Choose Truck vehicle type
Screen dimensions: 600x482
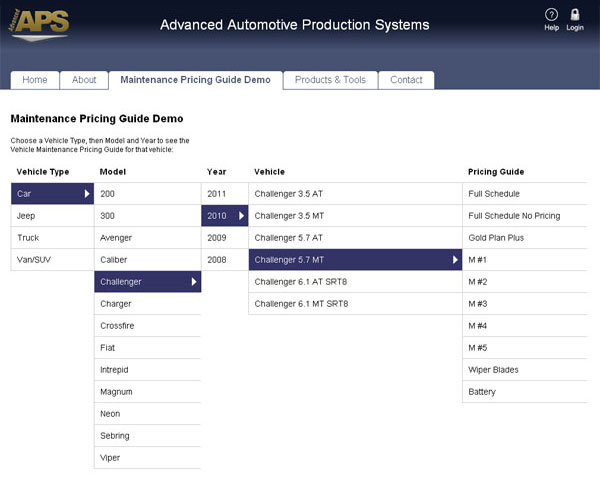[x=52, y=238]
